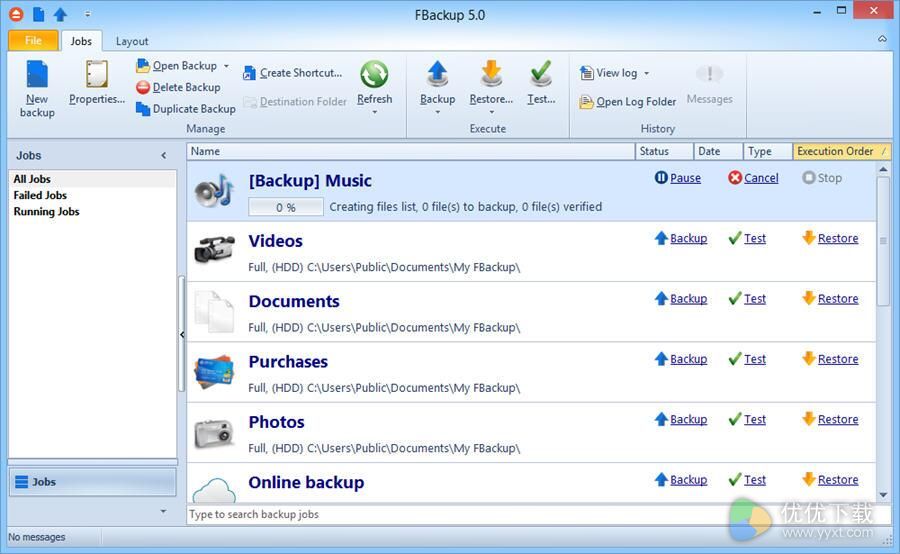Screen dimensions: 900x554
Task: Sort by the Status column header
Action: coord(664,151)
